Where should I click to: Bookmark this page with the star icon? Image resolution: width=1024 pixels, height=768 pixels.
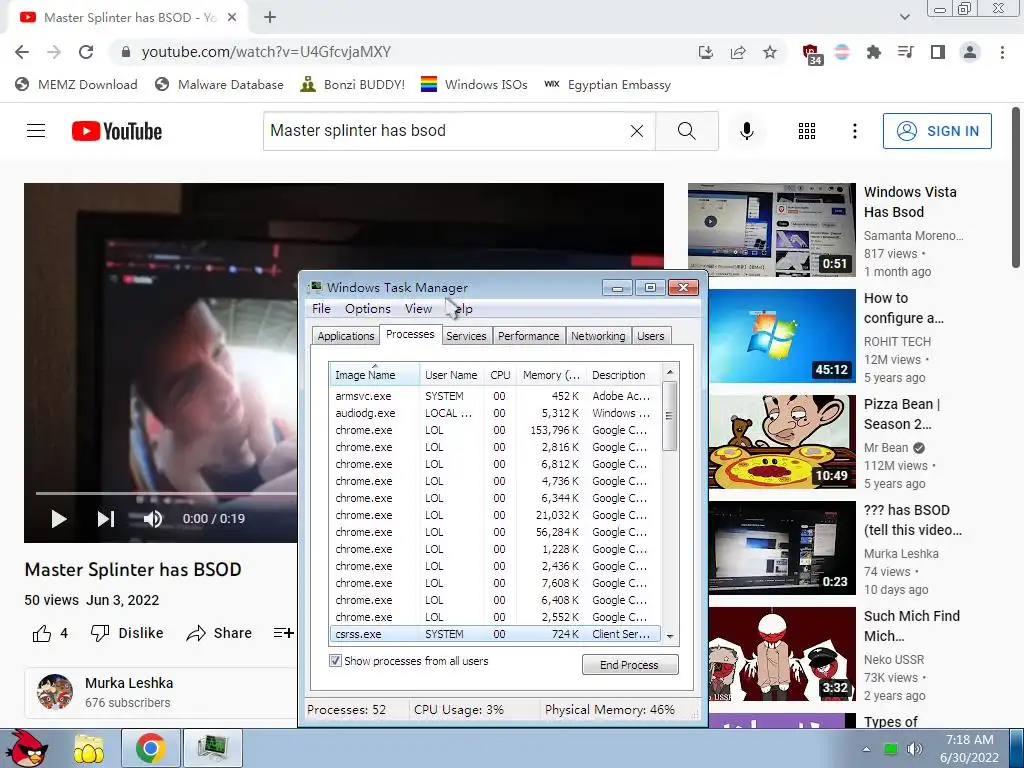tap(770, 52)
